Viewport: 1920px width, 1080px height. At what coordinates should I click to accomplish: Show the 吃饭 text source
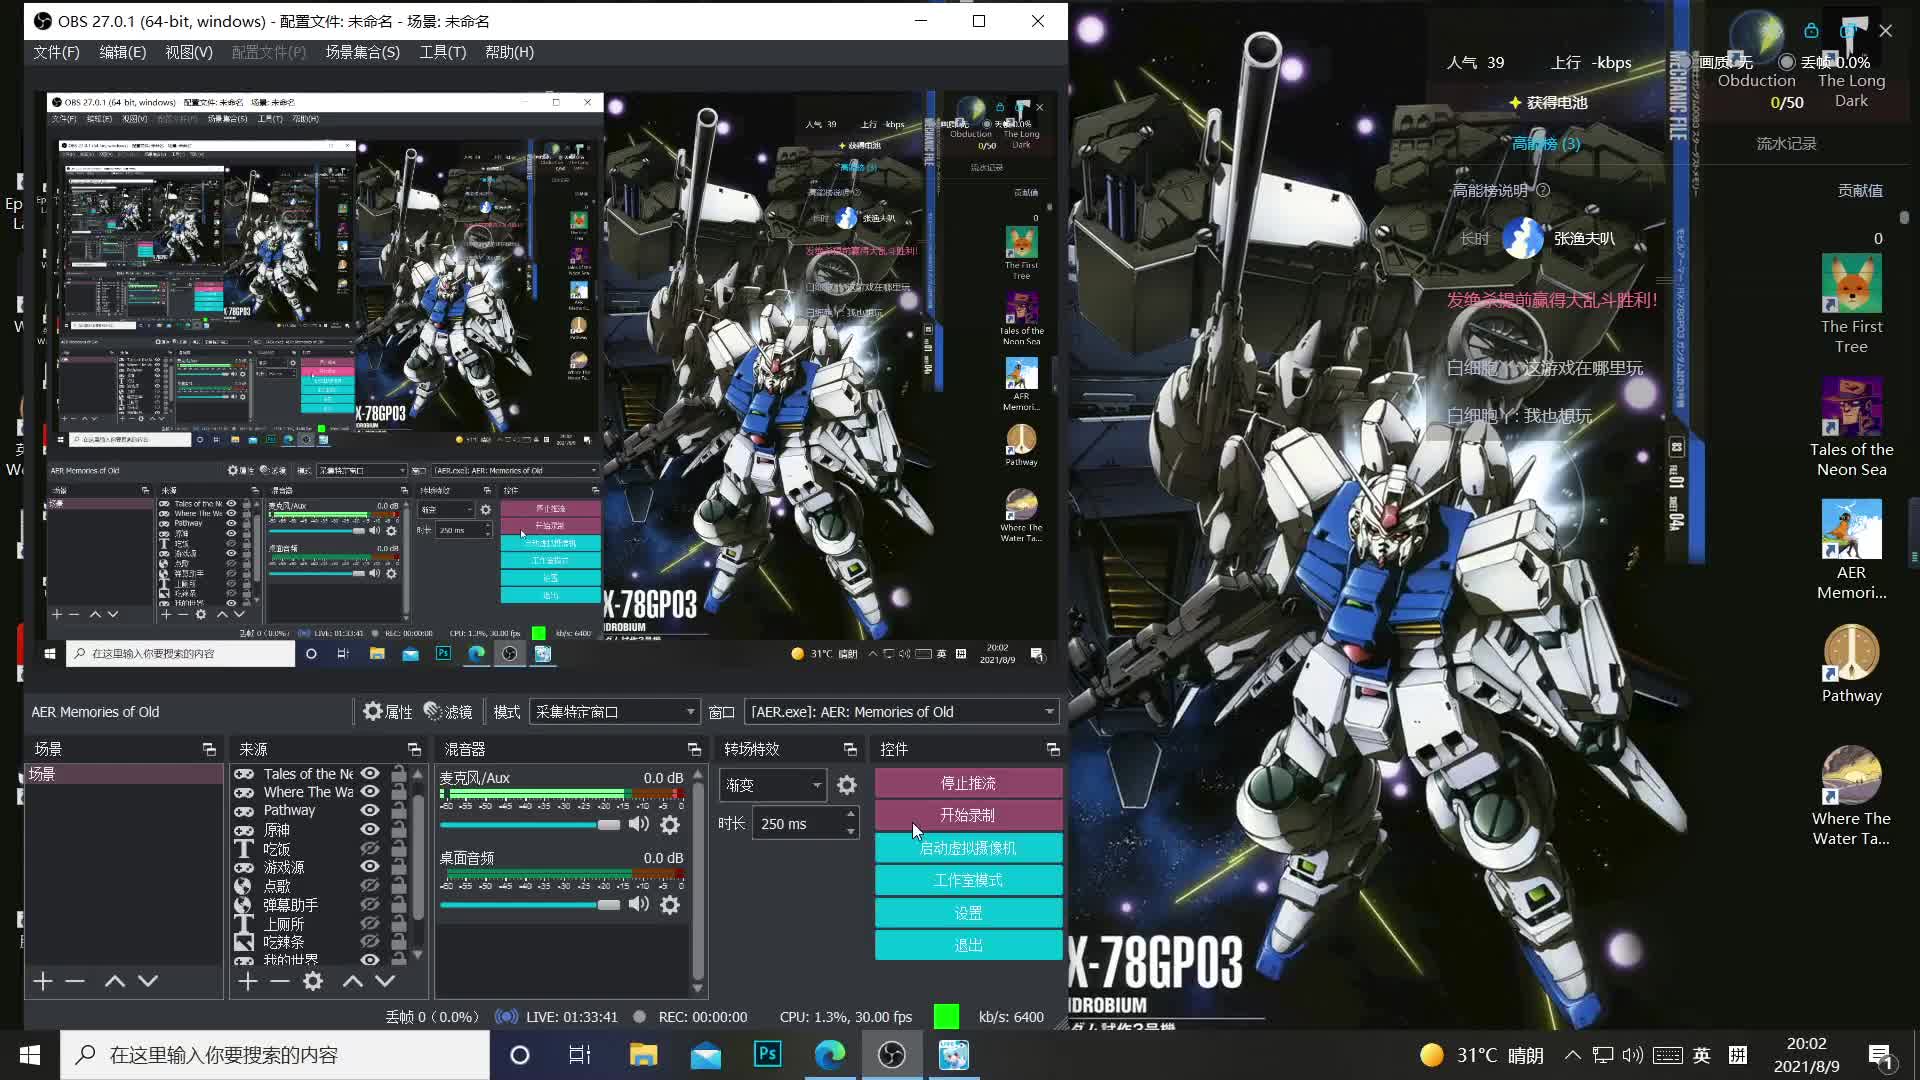pos(370,849)
